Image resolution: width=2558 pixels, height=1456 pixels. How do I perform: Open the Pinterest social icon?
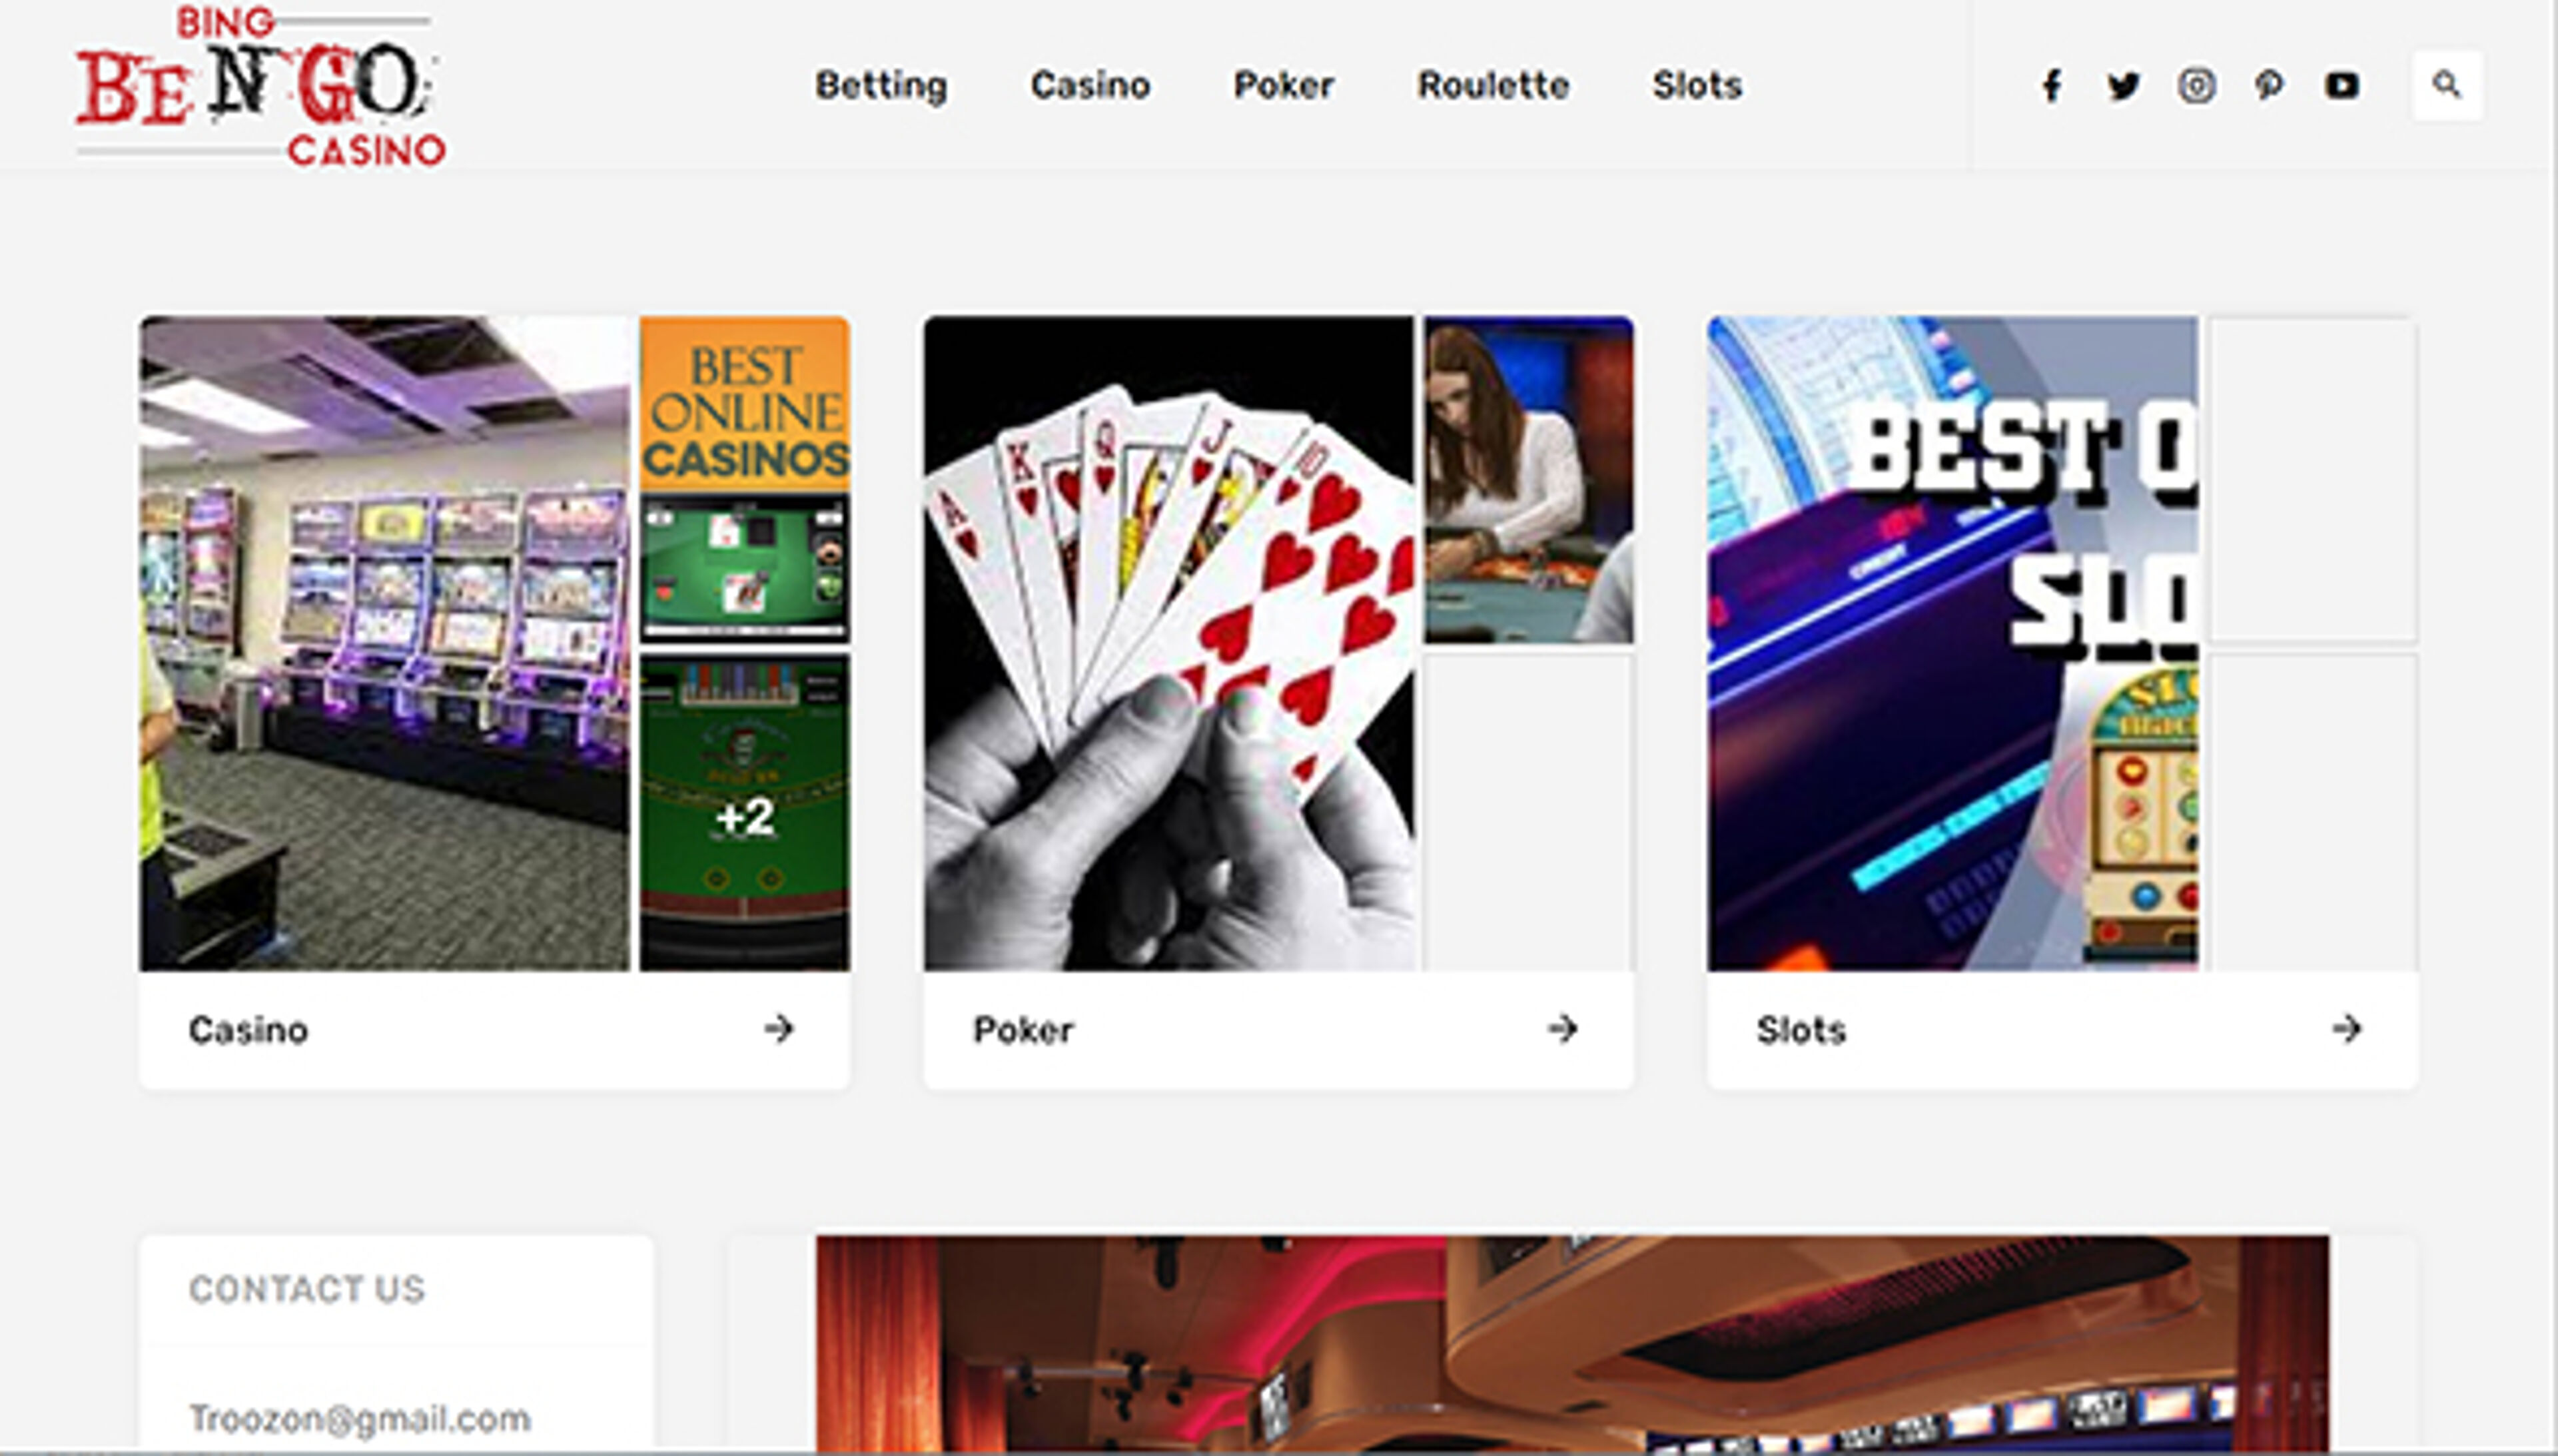click(x=2269, y=86)
